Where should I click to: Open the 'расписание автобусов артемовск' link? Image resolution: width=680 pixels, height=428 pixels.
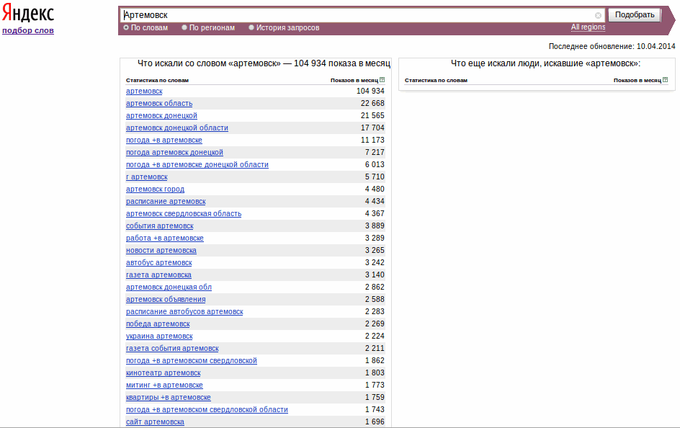[x=184, y=311]
